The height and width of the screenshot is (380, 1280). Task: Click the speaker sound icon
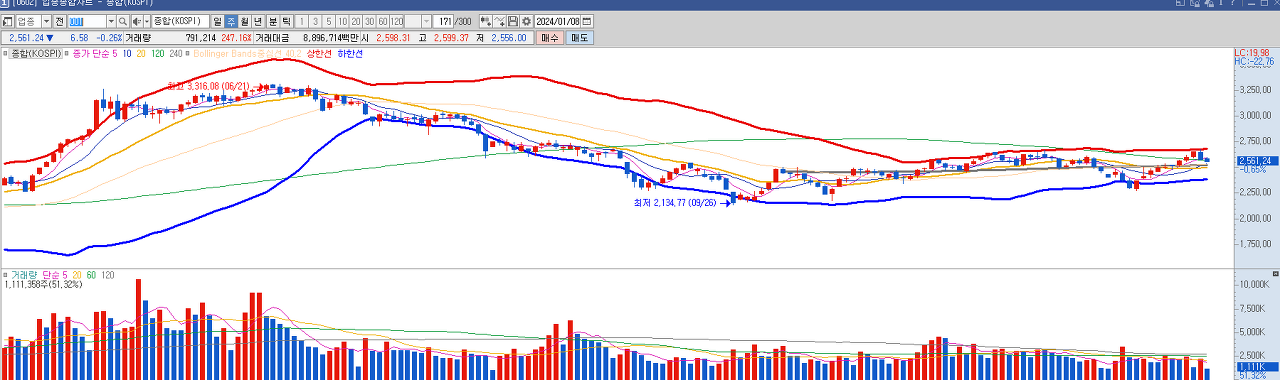coord(137,21)
